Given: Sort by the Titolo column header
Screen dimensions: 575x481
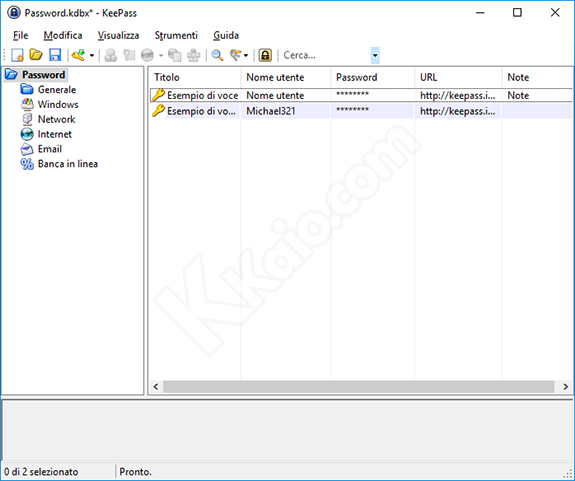Looking at the screenshot, I should coord(195,77).
